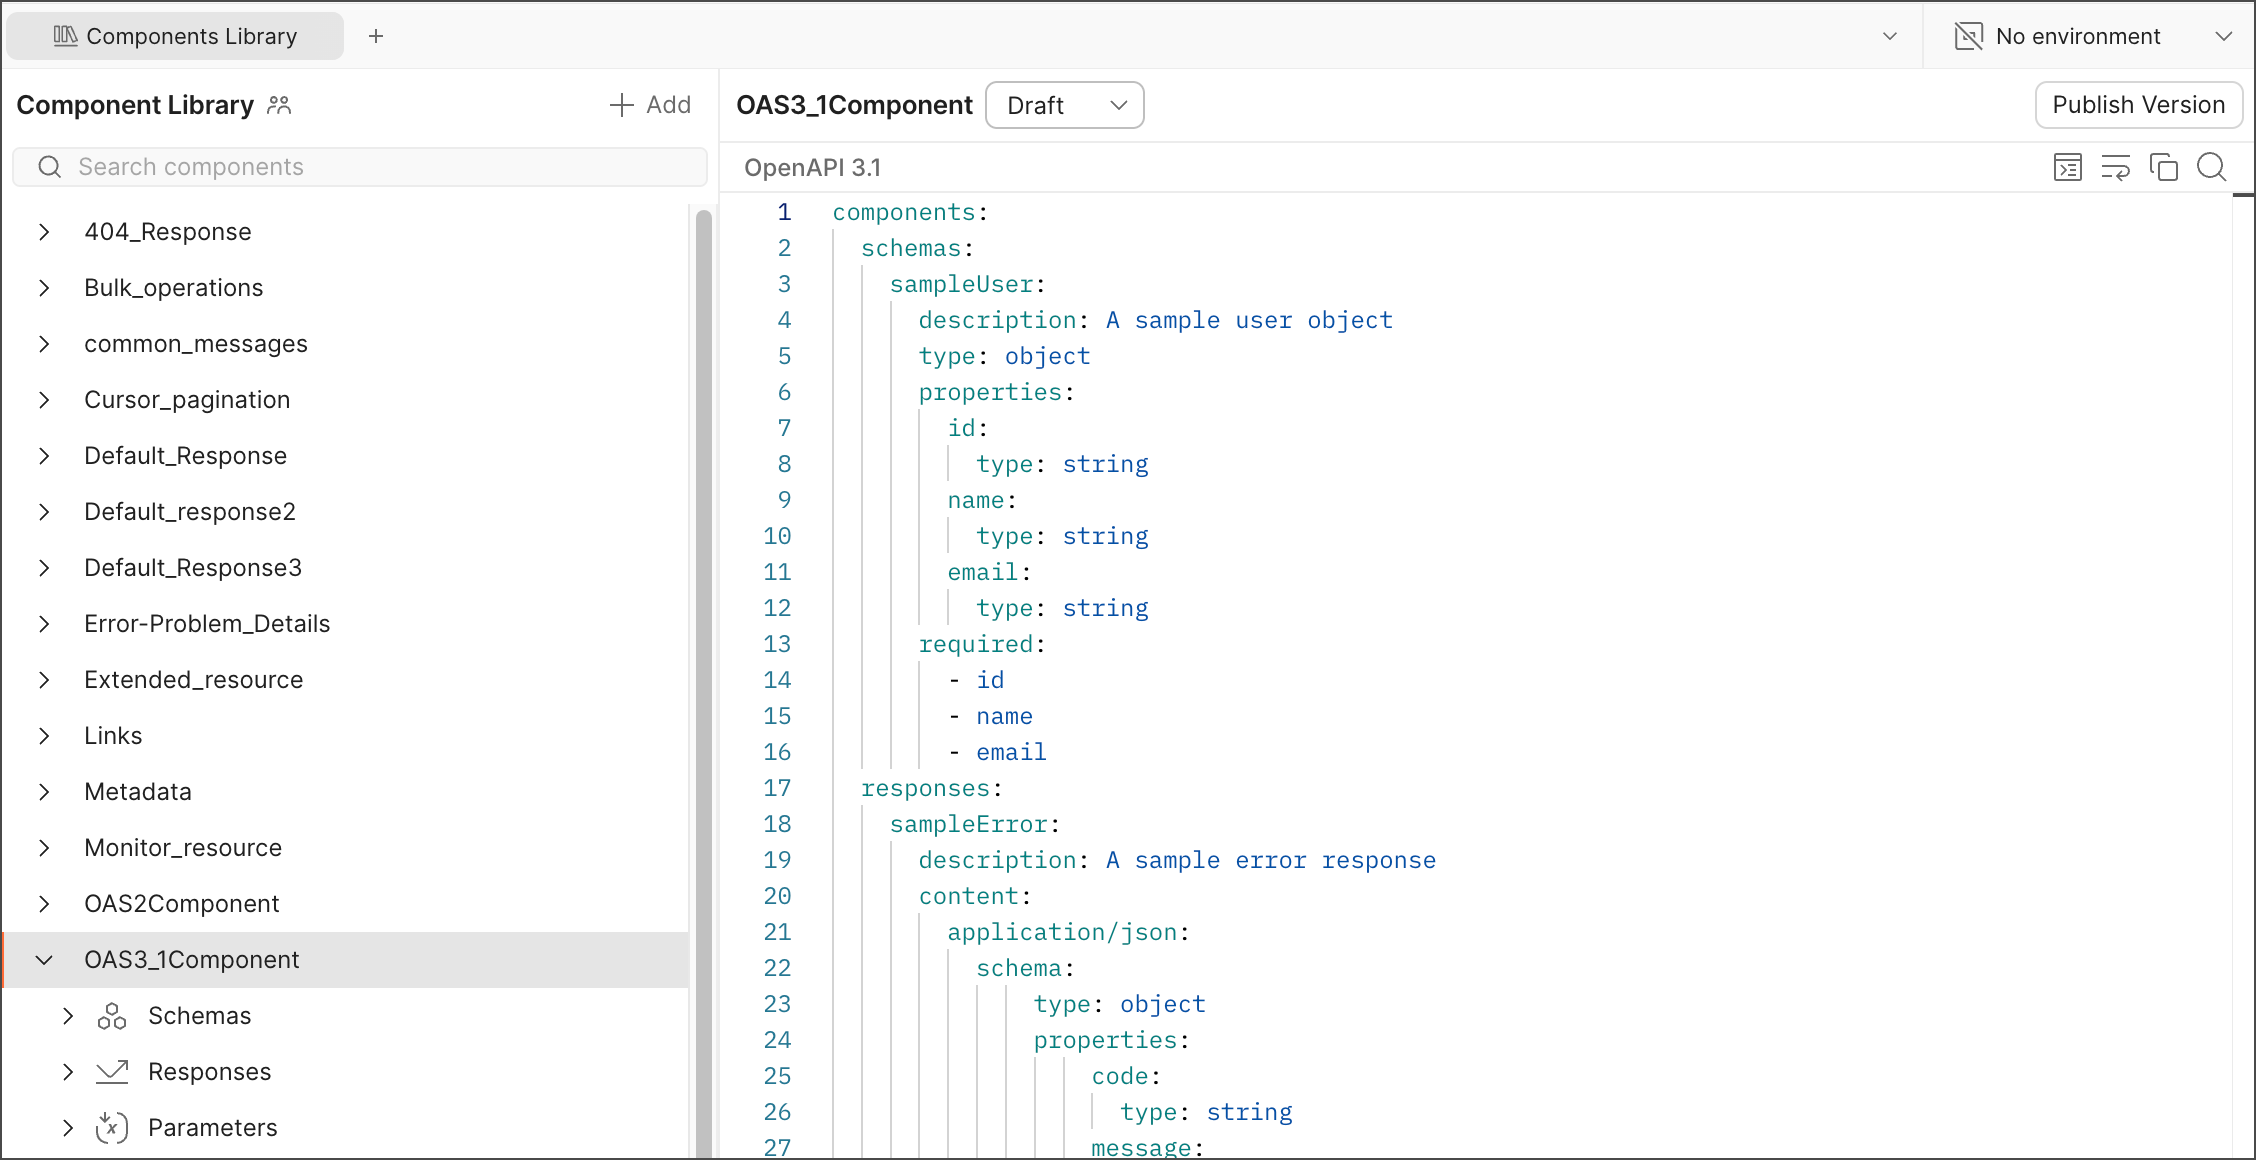The height and width of the screenshot is (1160, 2256).
Task: Expand the Parameters folder chevron
Action: [x=68, y=1128]
